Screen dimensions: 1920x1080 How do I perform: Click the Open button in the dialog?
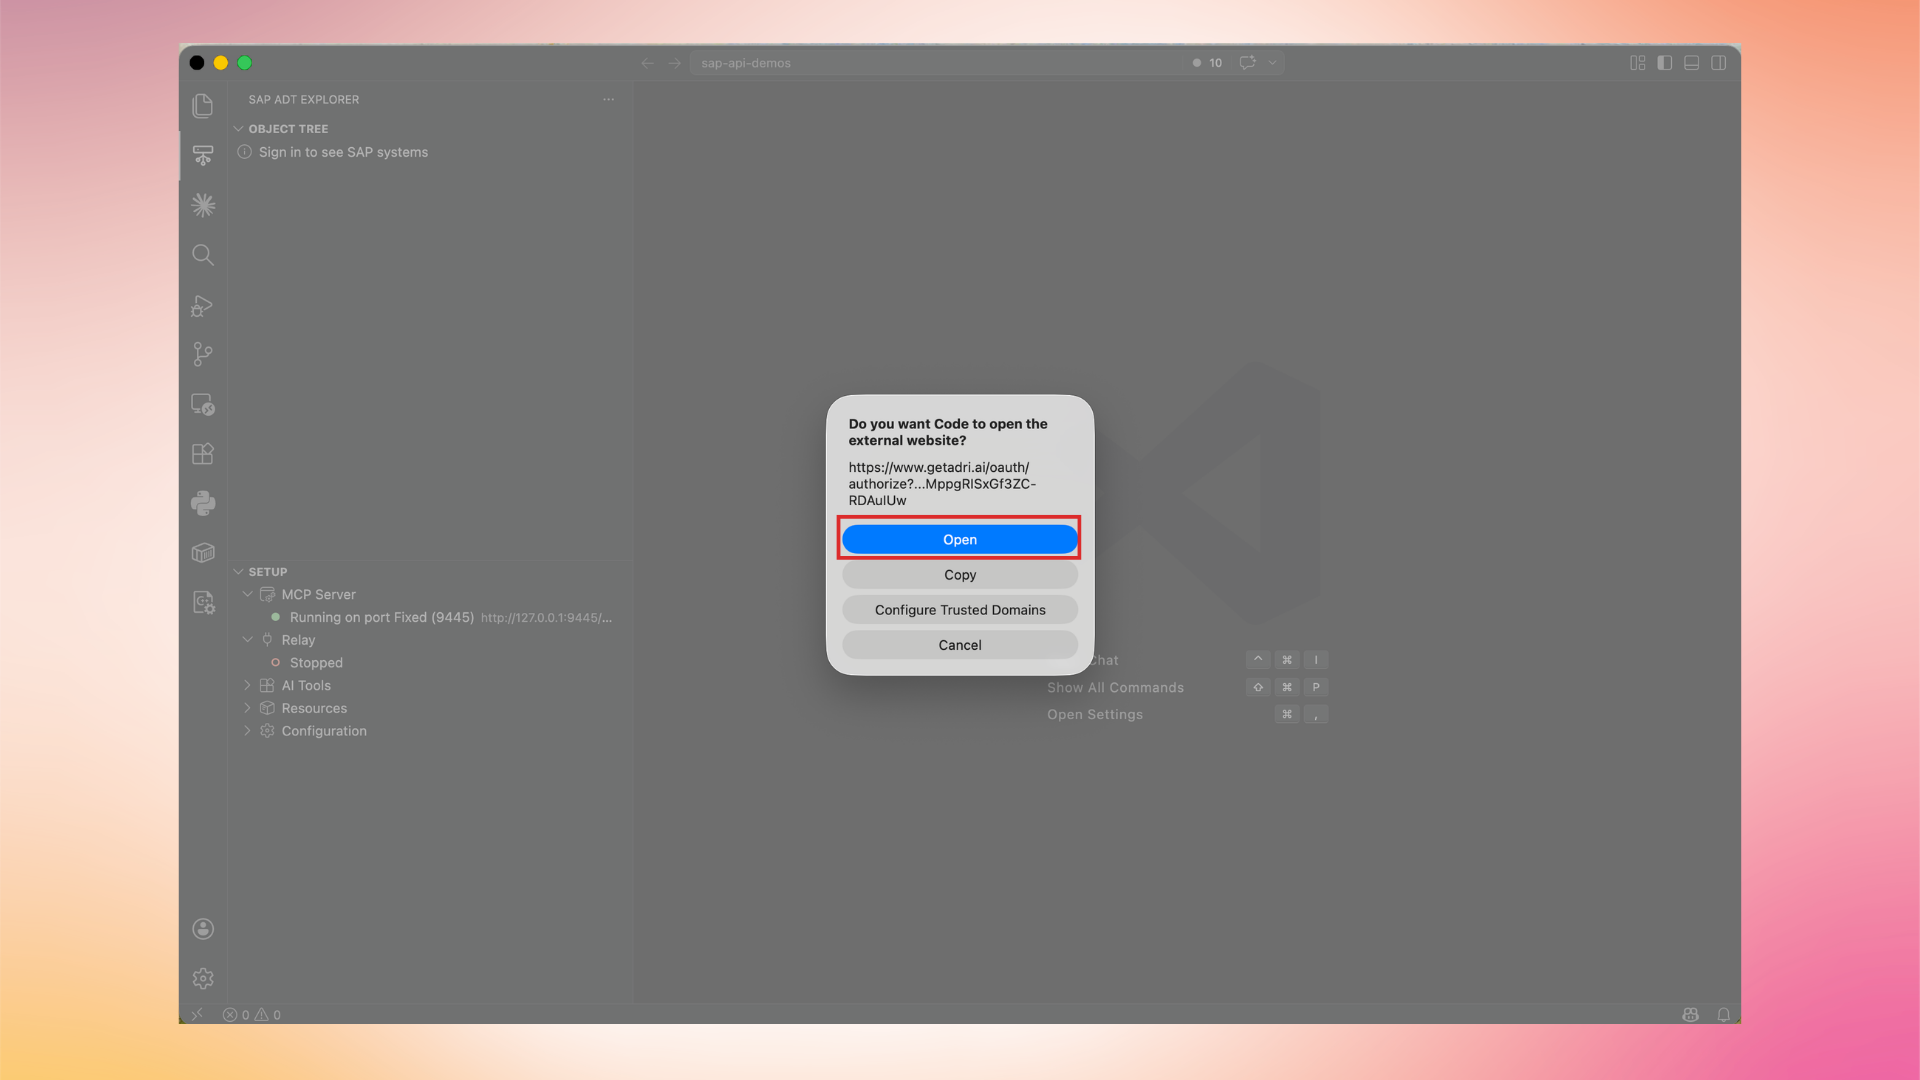[x=959, y=539]
